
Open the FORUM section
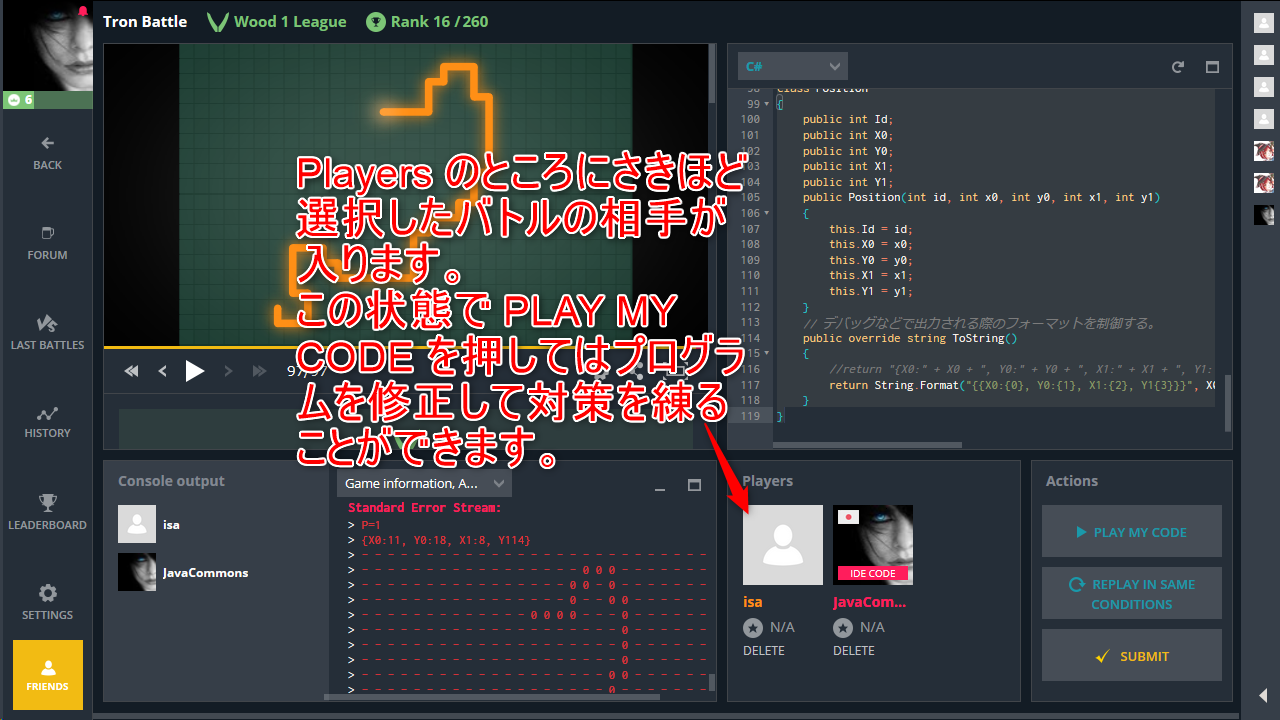(47, 243)
